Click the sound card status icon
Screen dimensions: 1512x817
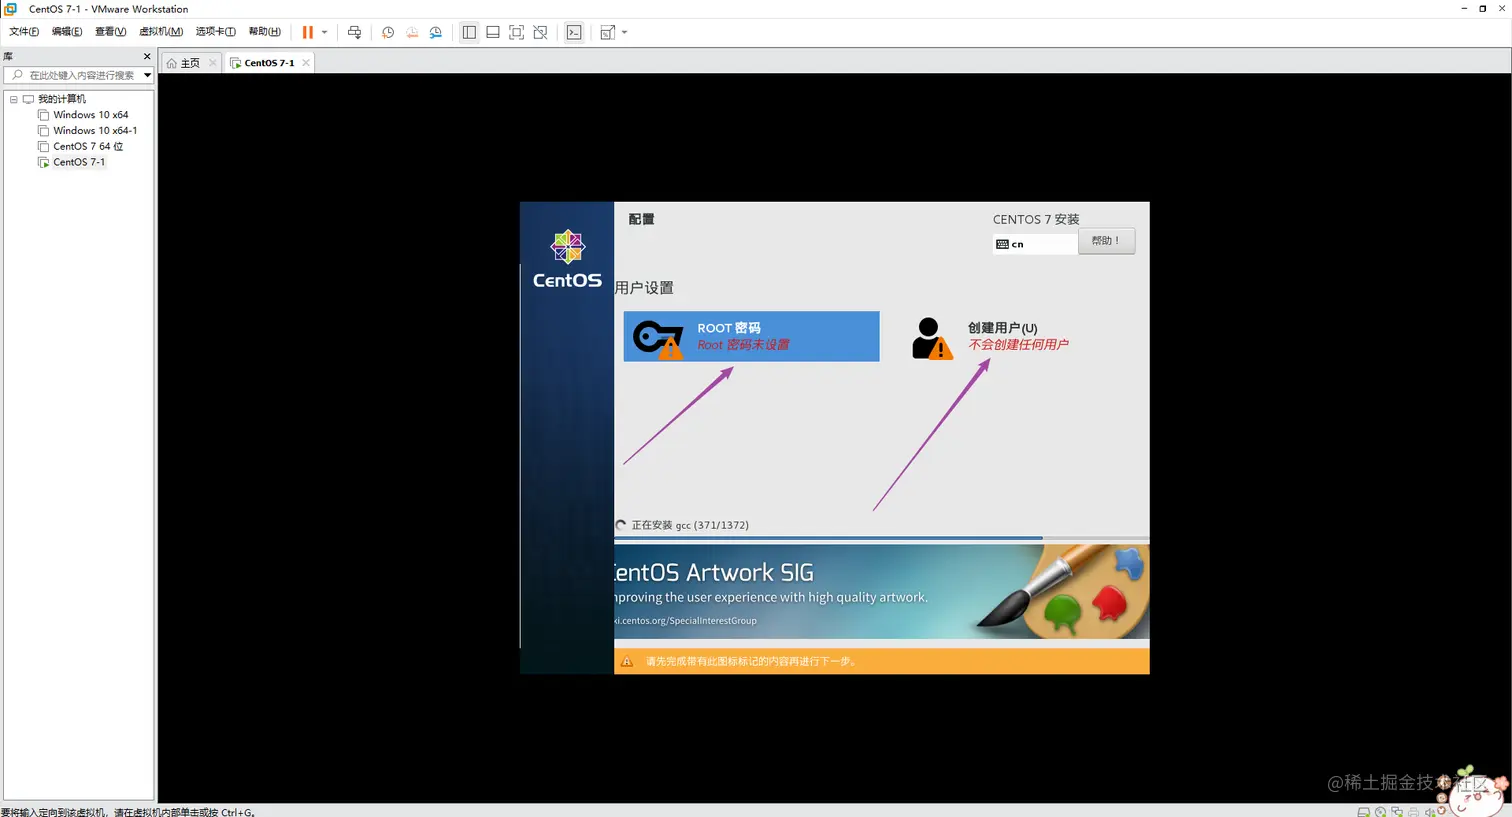click(x=1429, y=812)
